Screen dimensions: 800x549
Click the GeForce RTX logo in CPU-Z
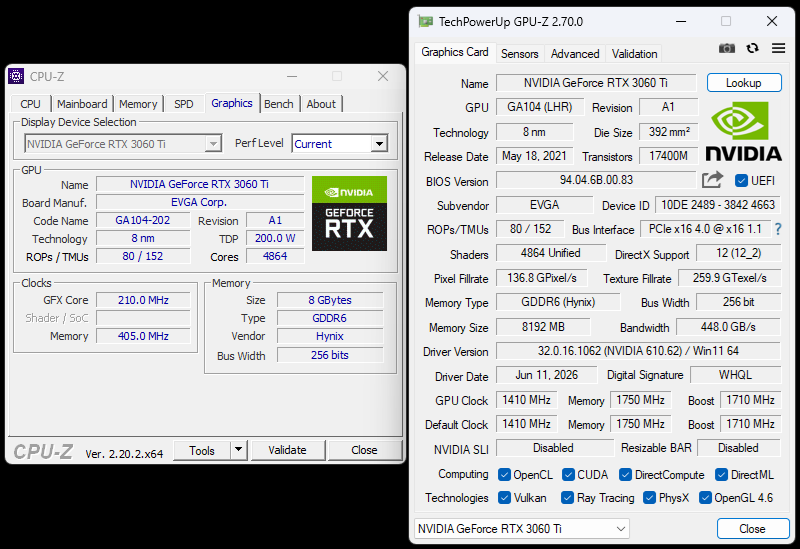point(349,213)
